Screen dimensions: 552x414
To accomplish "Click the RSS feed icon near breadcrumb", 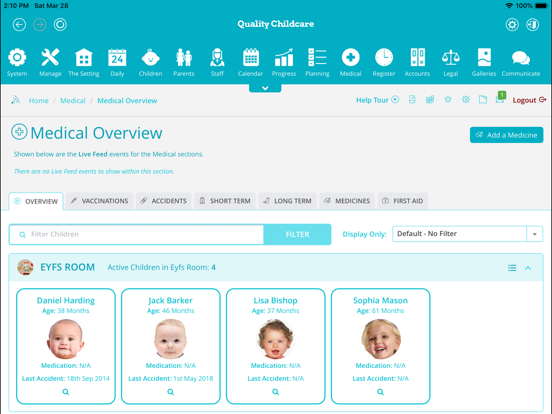I will coord(15,100).
